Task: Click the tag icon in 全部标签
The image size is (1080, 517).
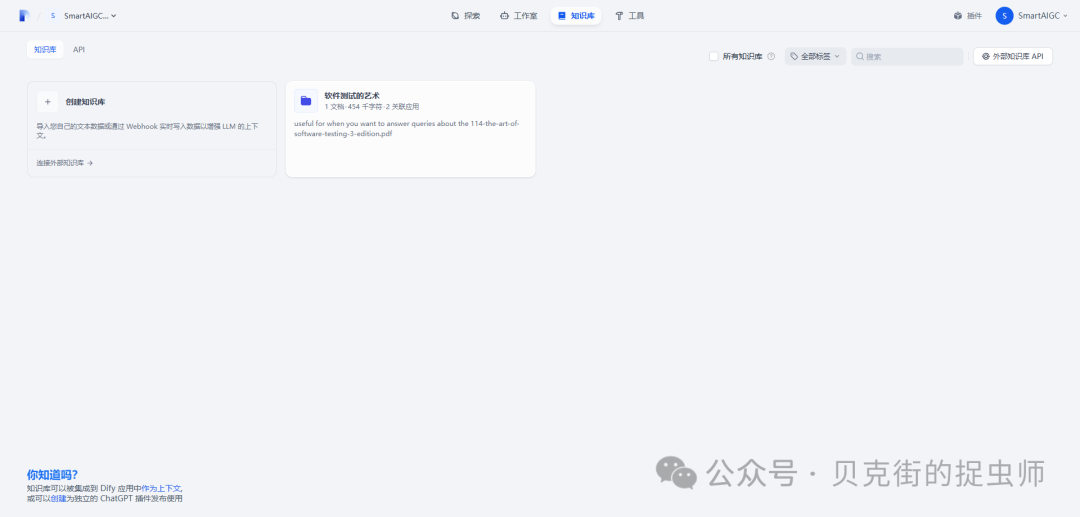Action: tap(794, 56)
